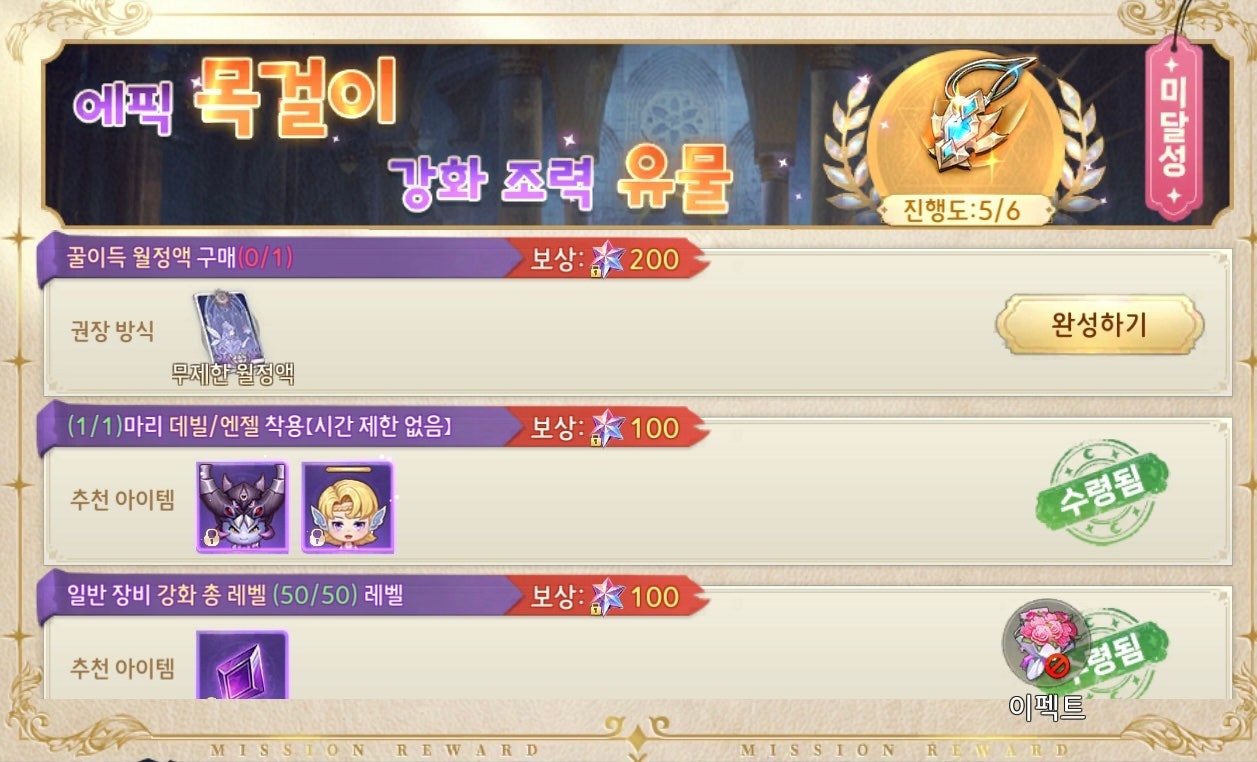Image resolution: width=1257 pixels, height=762 pixels.
Task: Click the star reward icon showing 200
Action: pos(606,261)
